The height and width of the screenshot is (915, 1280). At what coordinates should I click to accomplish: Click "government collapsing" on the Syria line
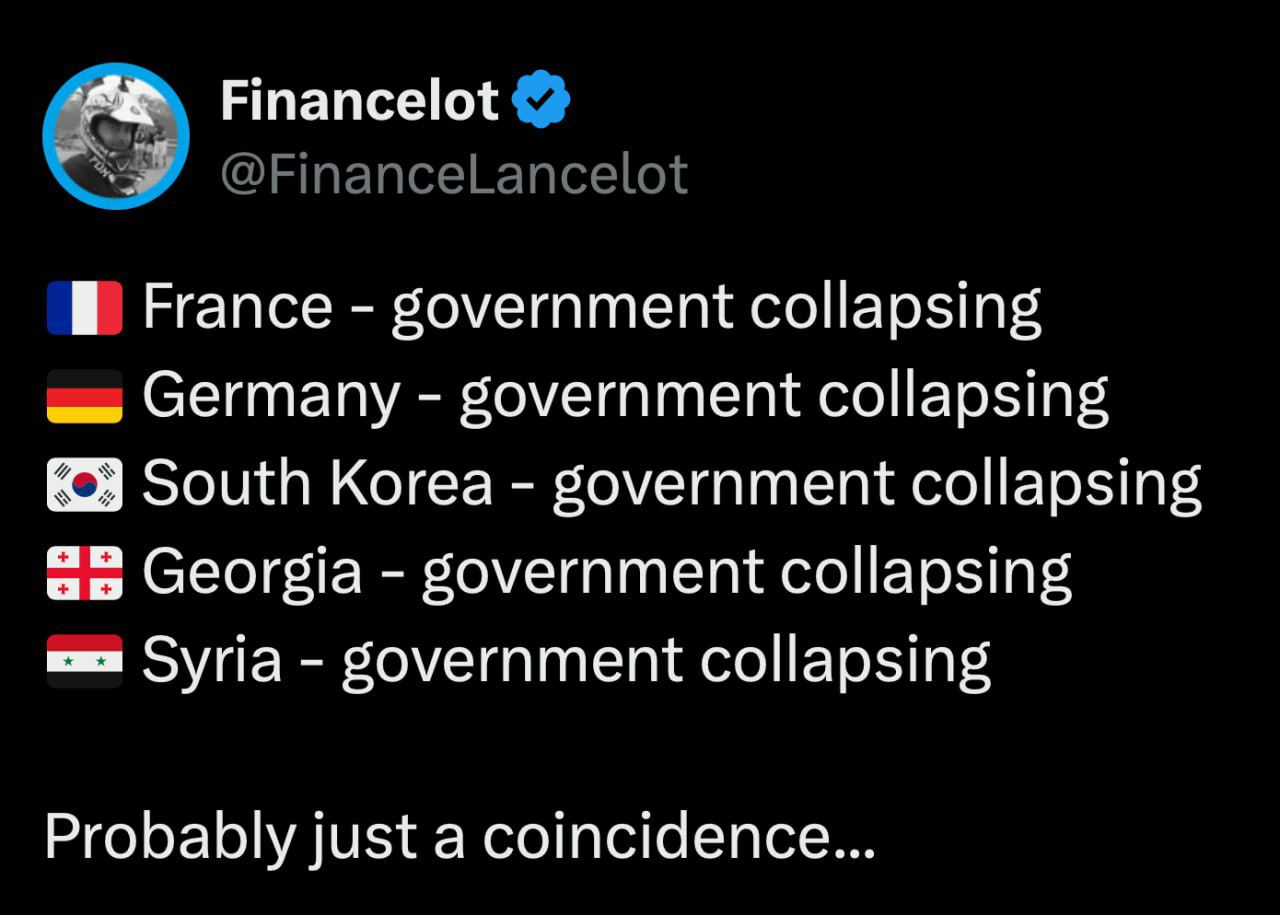point(666,661)
